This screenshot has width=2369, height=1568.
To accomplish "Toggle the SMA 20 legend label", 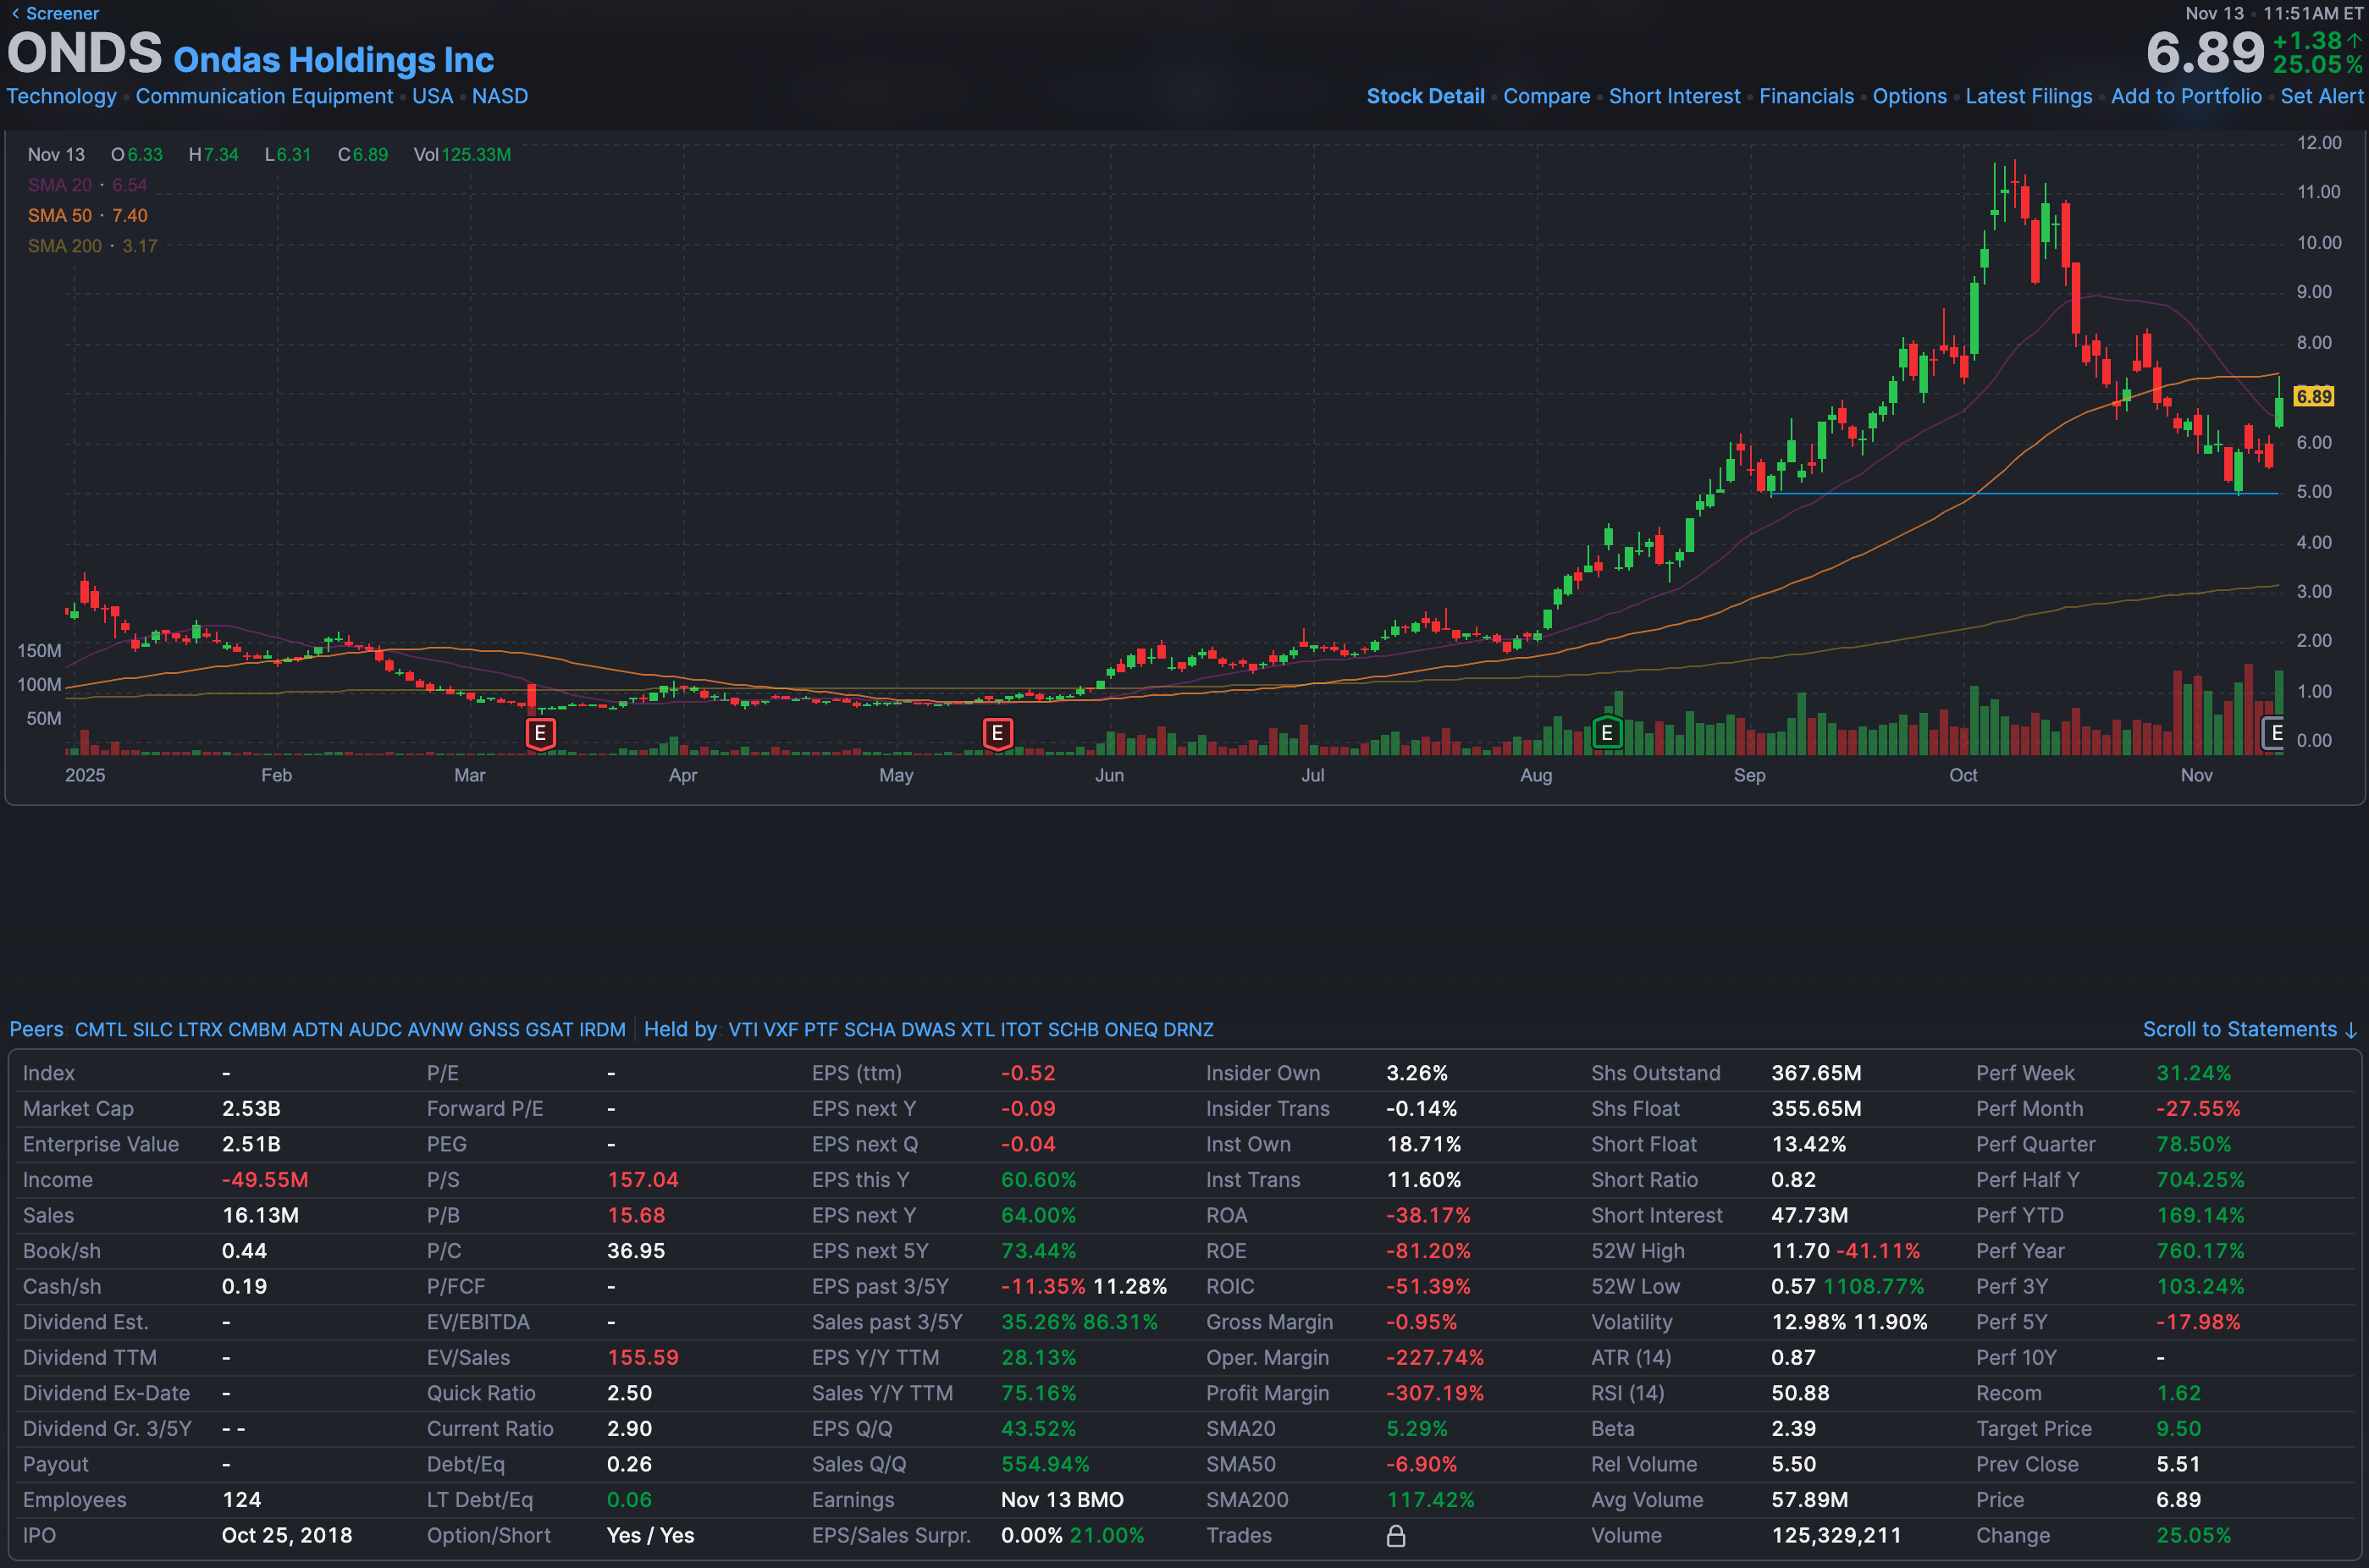I will [x=60, y=185].
